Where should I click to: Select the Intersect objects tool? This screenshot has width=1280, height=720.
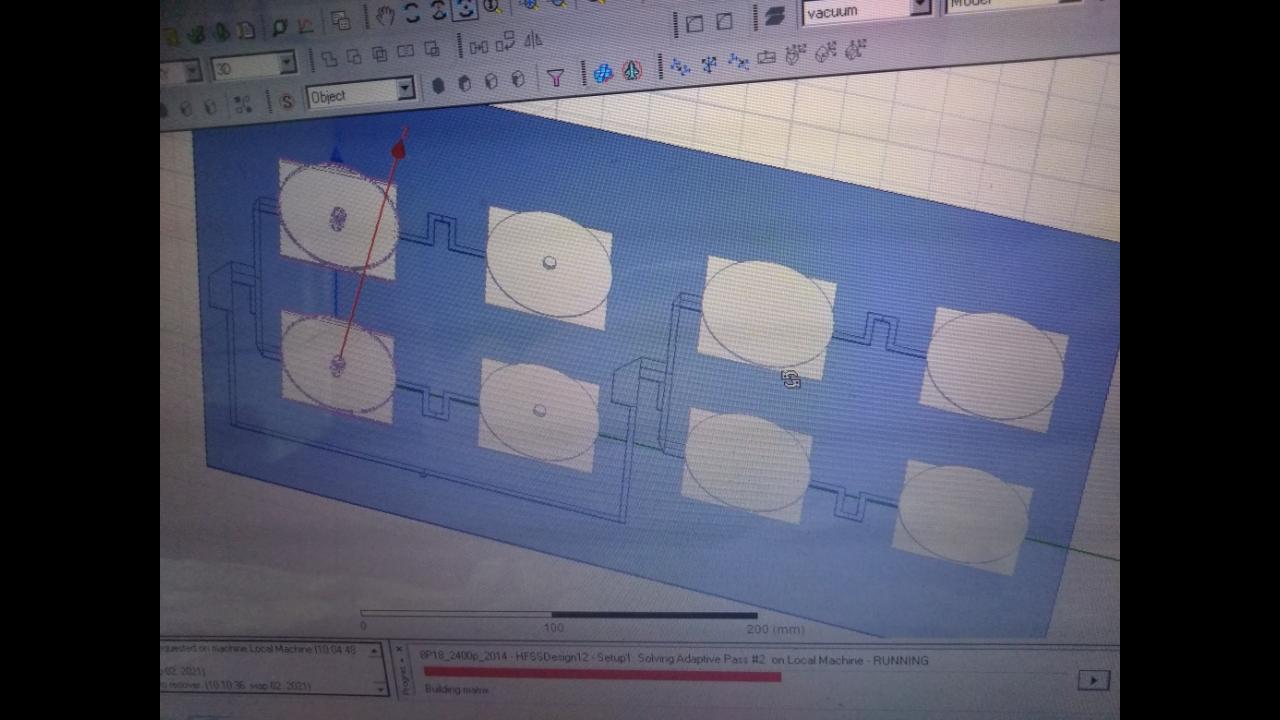click(380, 54)
